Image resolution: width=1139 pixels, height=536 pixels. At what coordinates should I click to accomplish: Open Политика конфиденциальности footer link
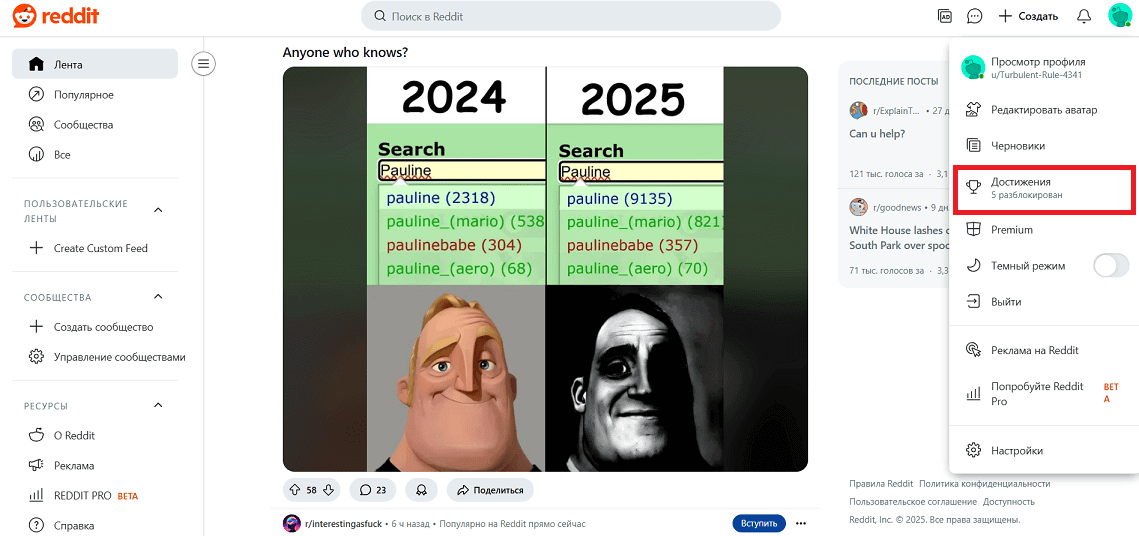point(984,484)
